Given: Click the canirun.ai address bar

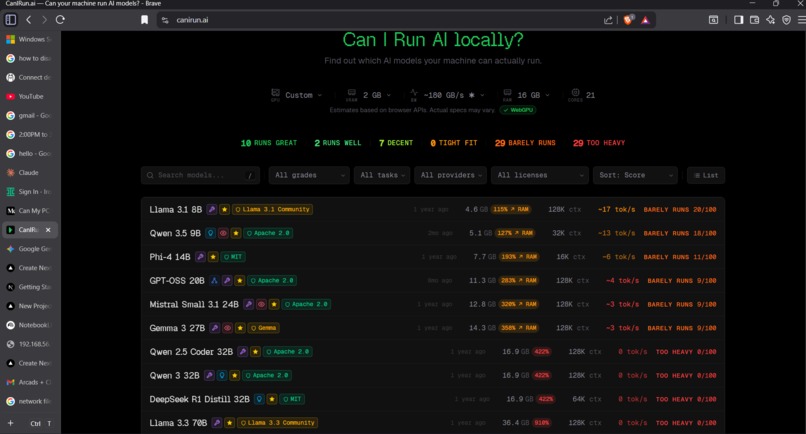Looking at the screenshot, I should click(x=380, y=20).
